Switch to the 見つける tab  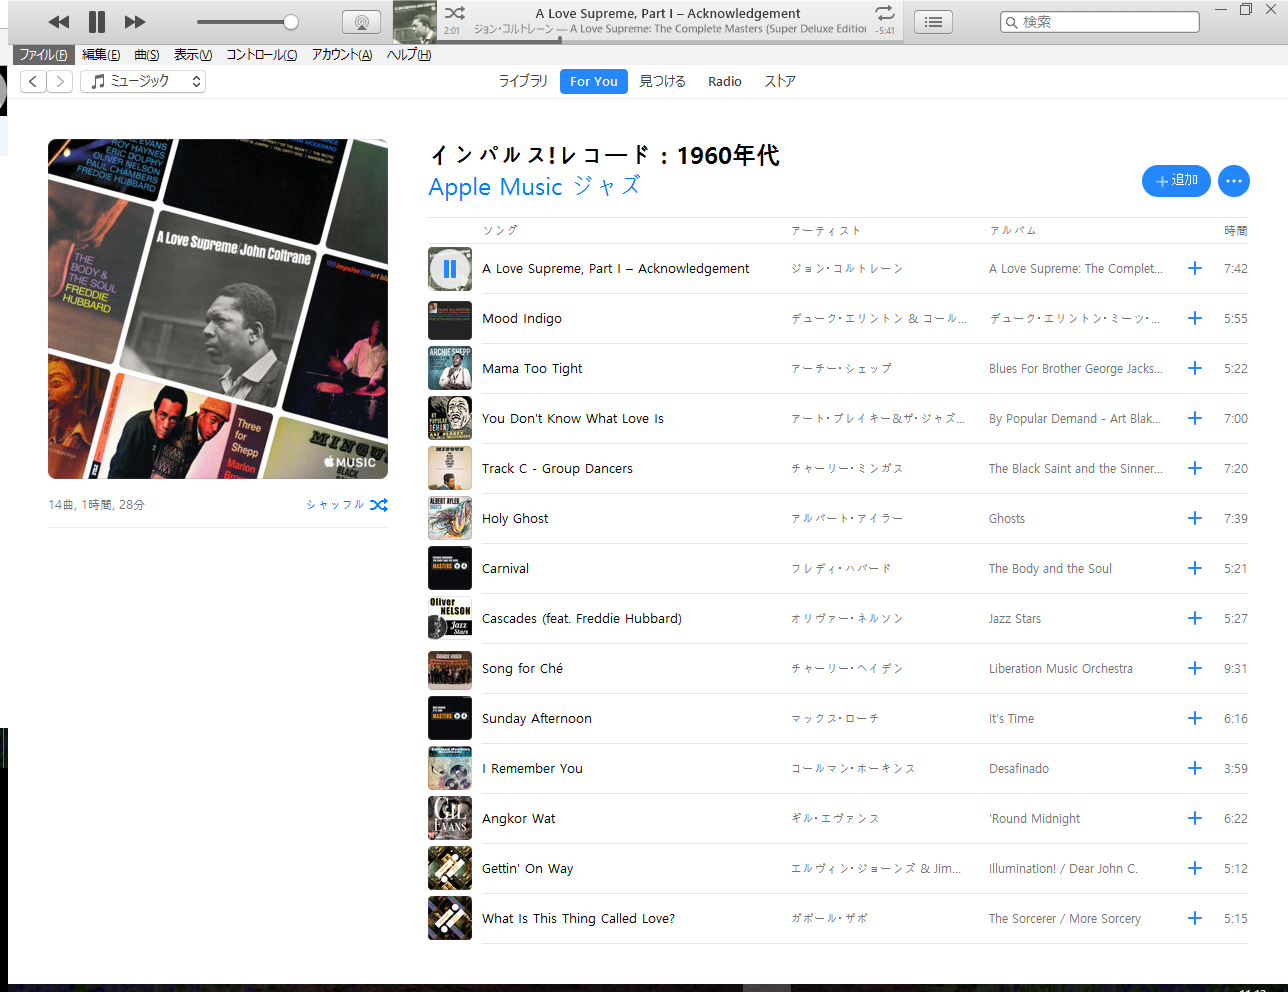tap(662, 81)
